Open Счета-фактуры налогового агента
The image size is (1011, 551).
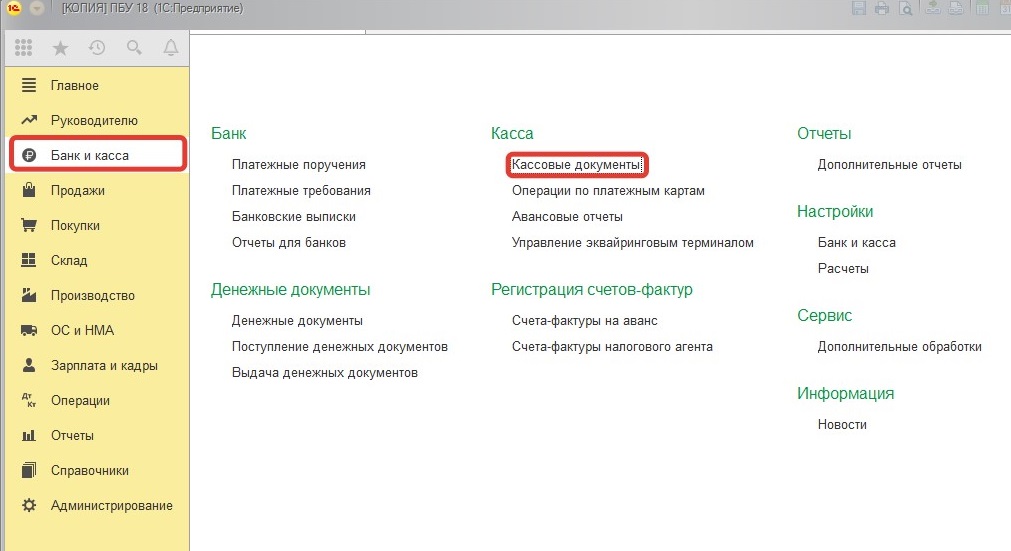(x=613, y=346)
